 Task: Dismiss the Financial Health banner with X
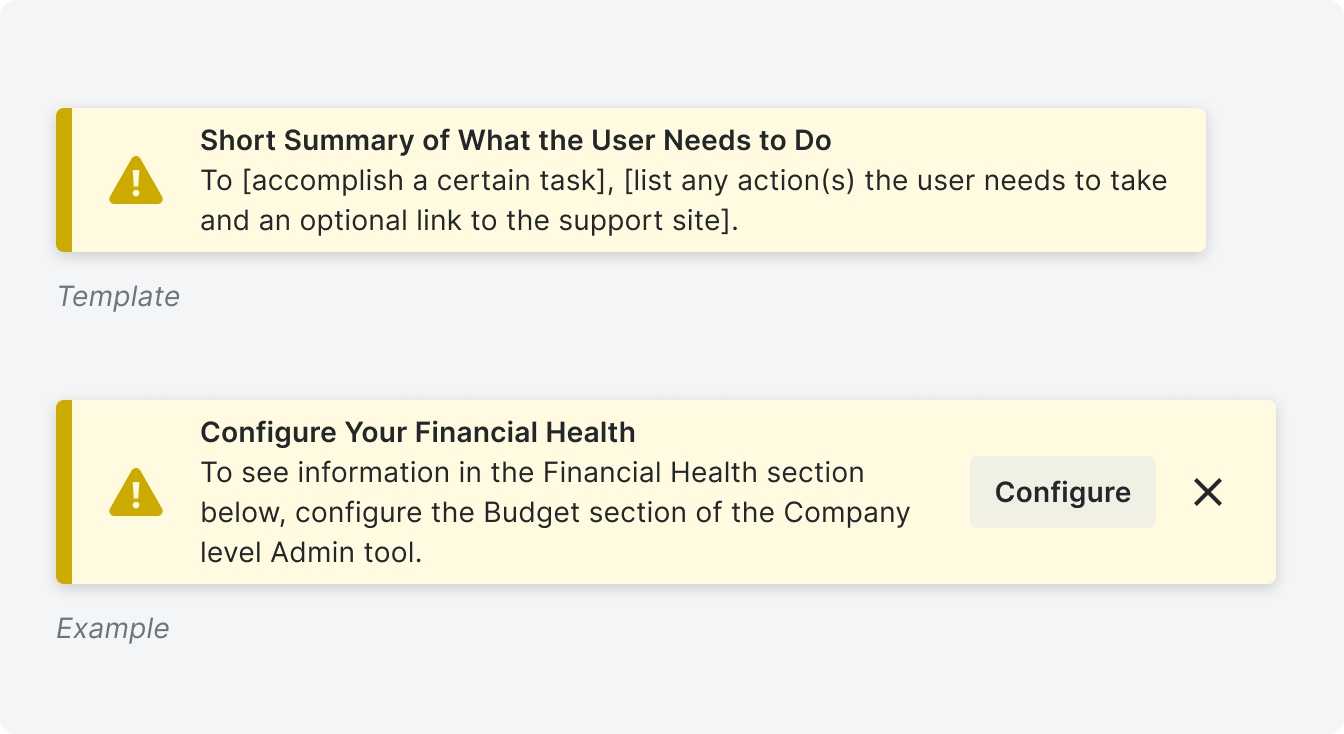pos(1208,492)
